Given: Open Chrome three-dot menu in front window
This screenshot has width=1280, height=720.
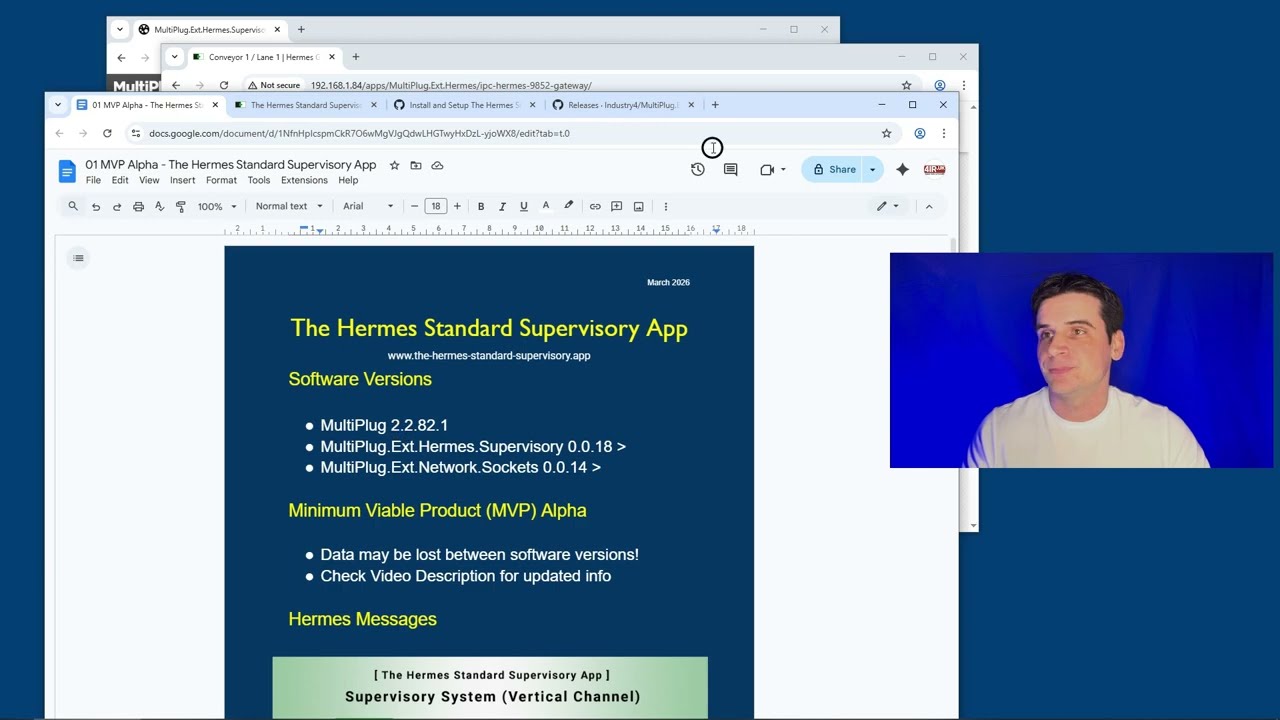Looking at the screenshot, I should [943, 133].
